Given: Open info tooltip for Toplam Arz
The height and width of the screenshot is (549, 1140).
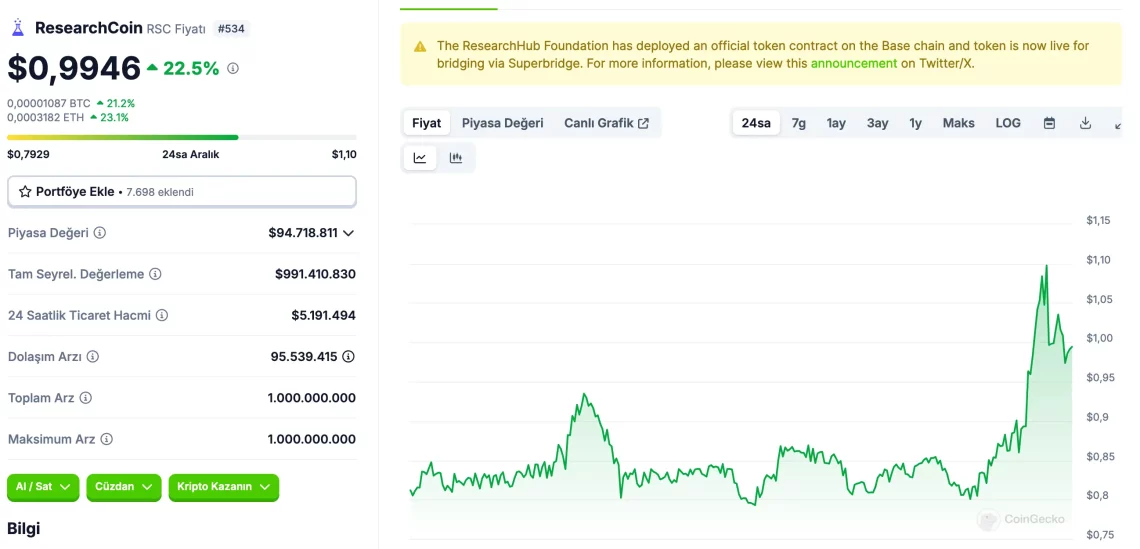Looking at the screenshot, I should (x=86, y=398).
